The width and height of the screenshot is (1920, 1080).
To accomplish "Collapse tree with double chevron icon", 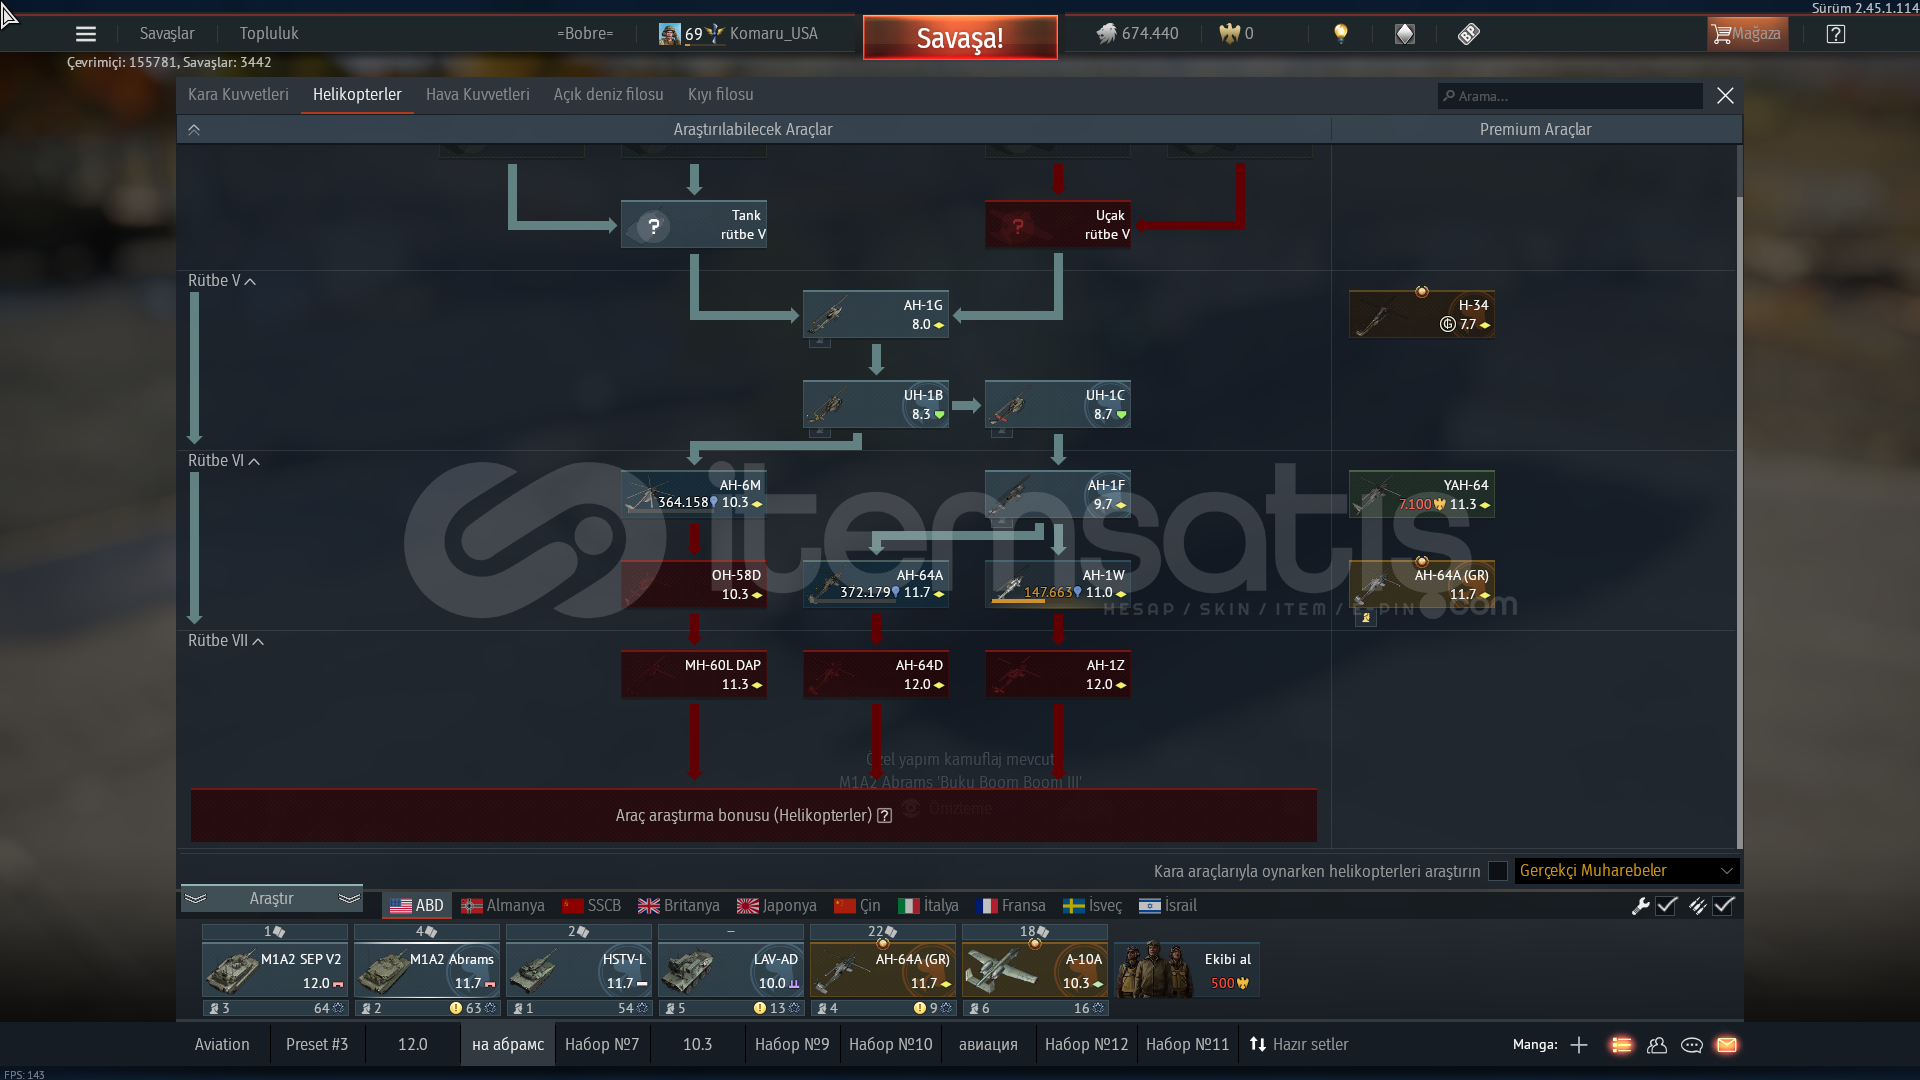I will pos(194,130).
